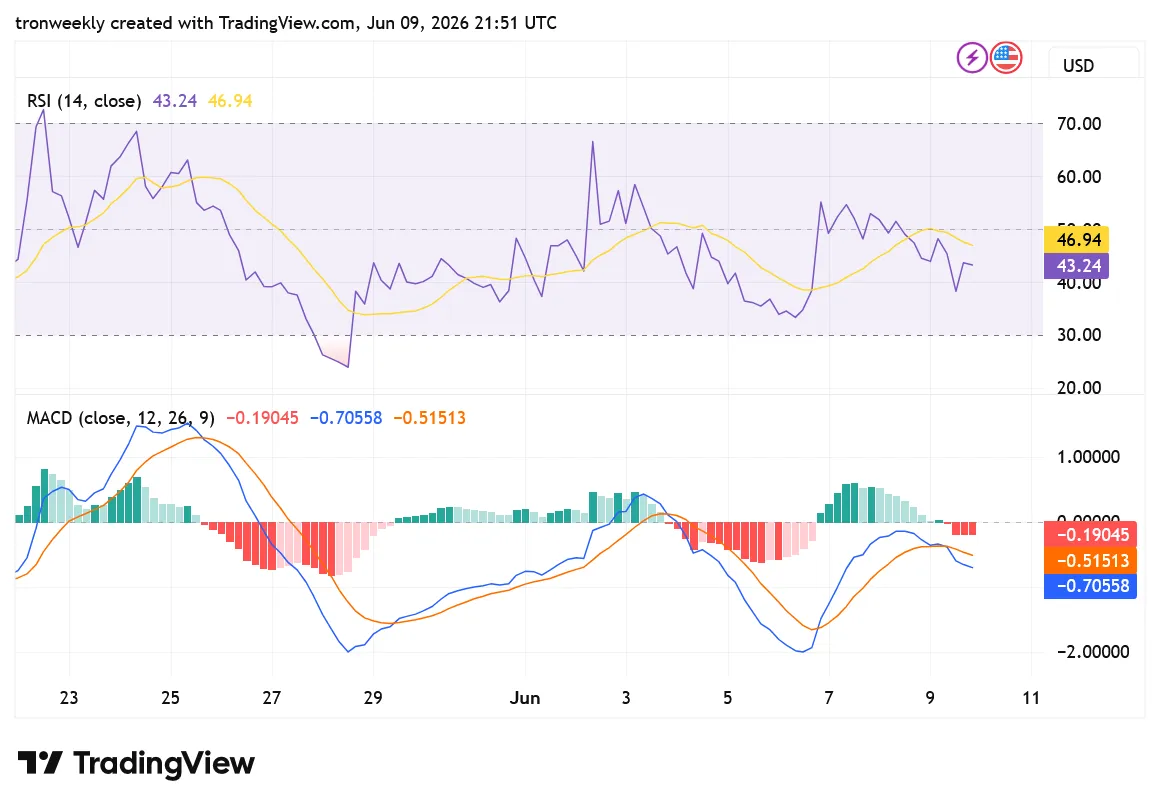Open the USD currency selector
1160x808 pixels.
click(x=1093, y=65)
